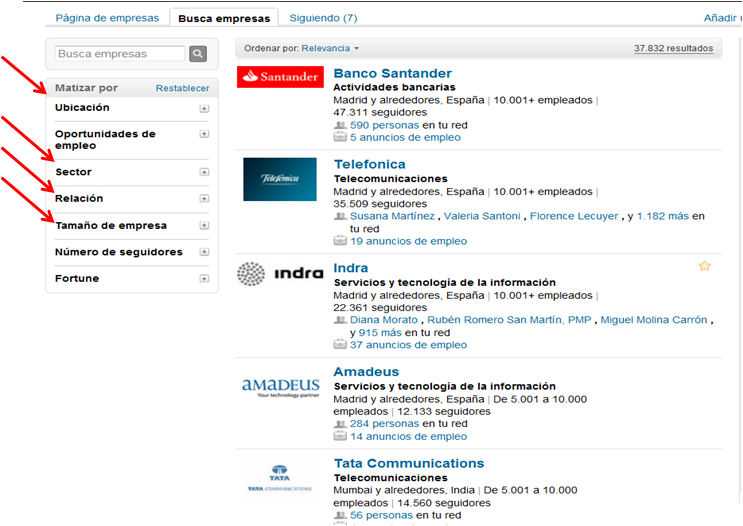Expand the Sector filter
This screenshot has height=526, width=743.
[204, 172]
